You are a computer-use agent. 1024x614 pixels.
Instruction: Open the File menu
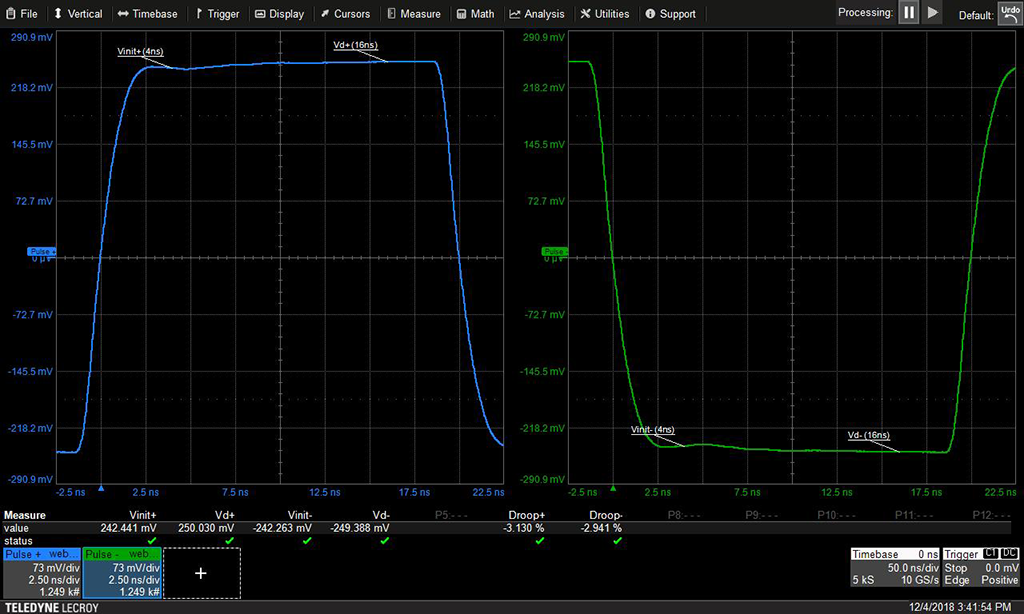pyautogui.click(x=21, y=14)
